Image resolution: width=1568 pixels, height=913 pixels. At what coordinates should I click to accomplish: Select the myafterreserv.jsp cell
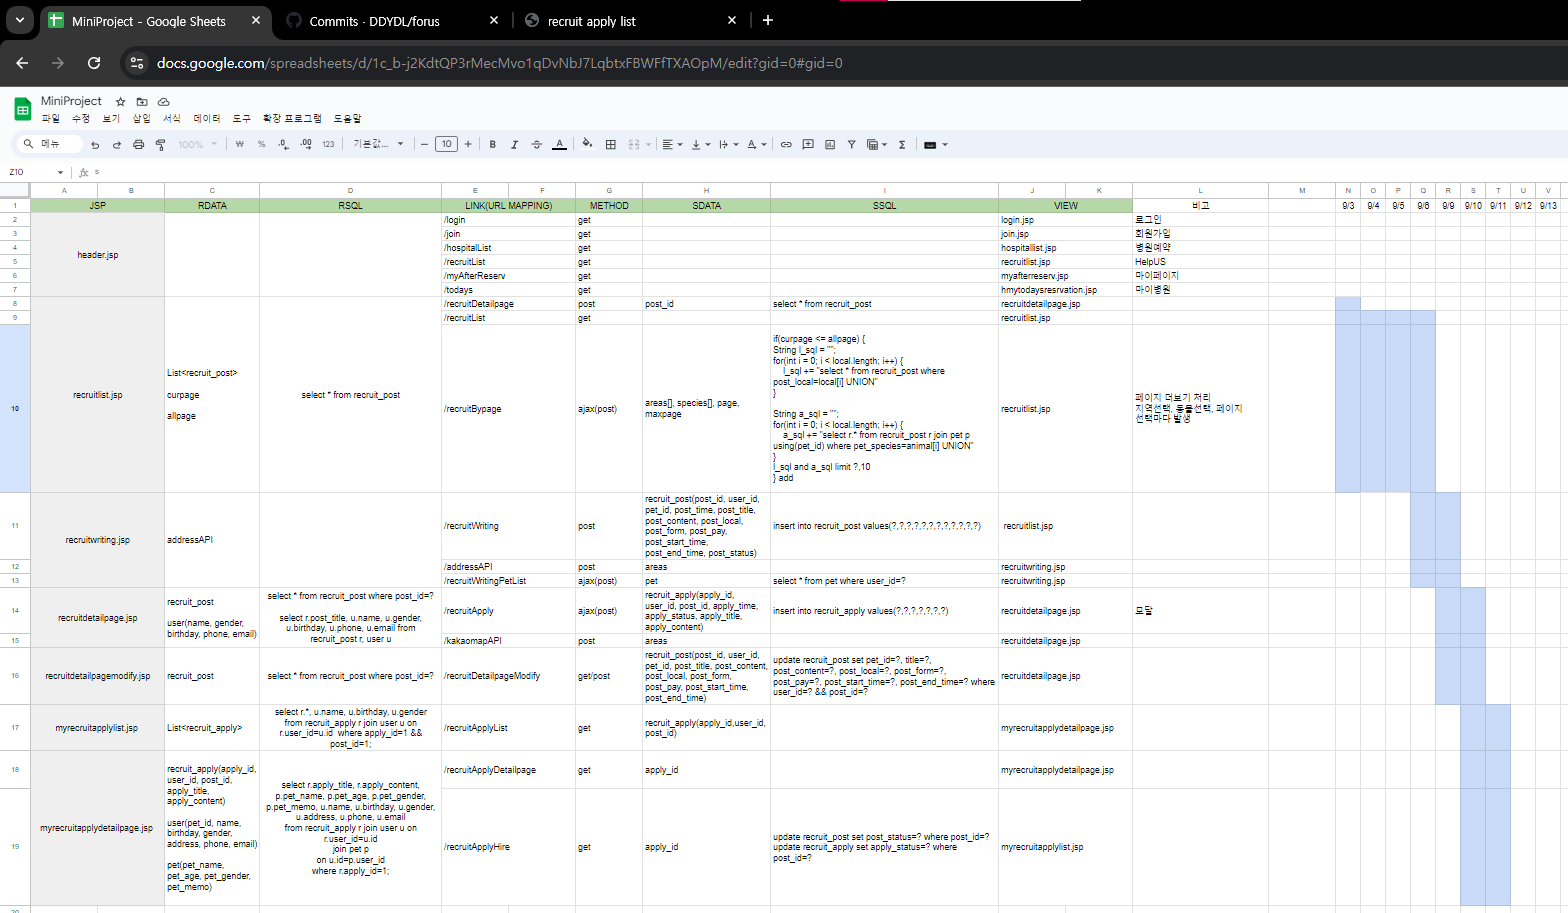pos(1065,276)
